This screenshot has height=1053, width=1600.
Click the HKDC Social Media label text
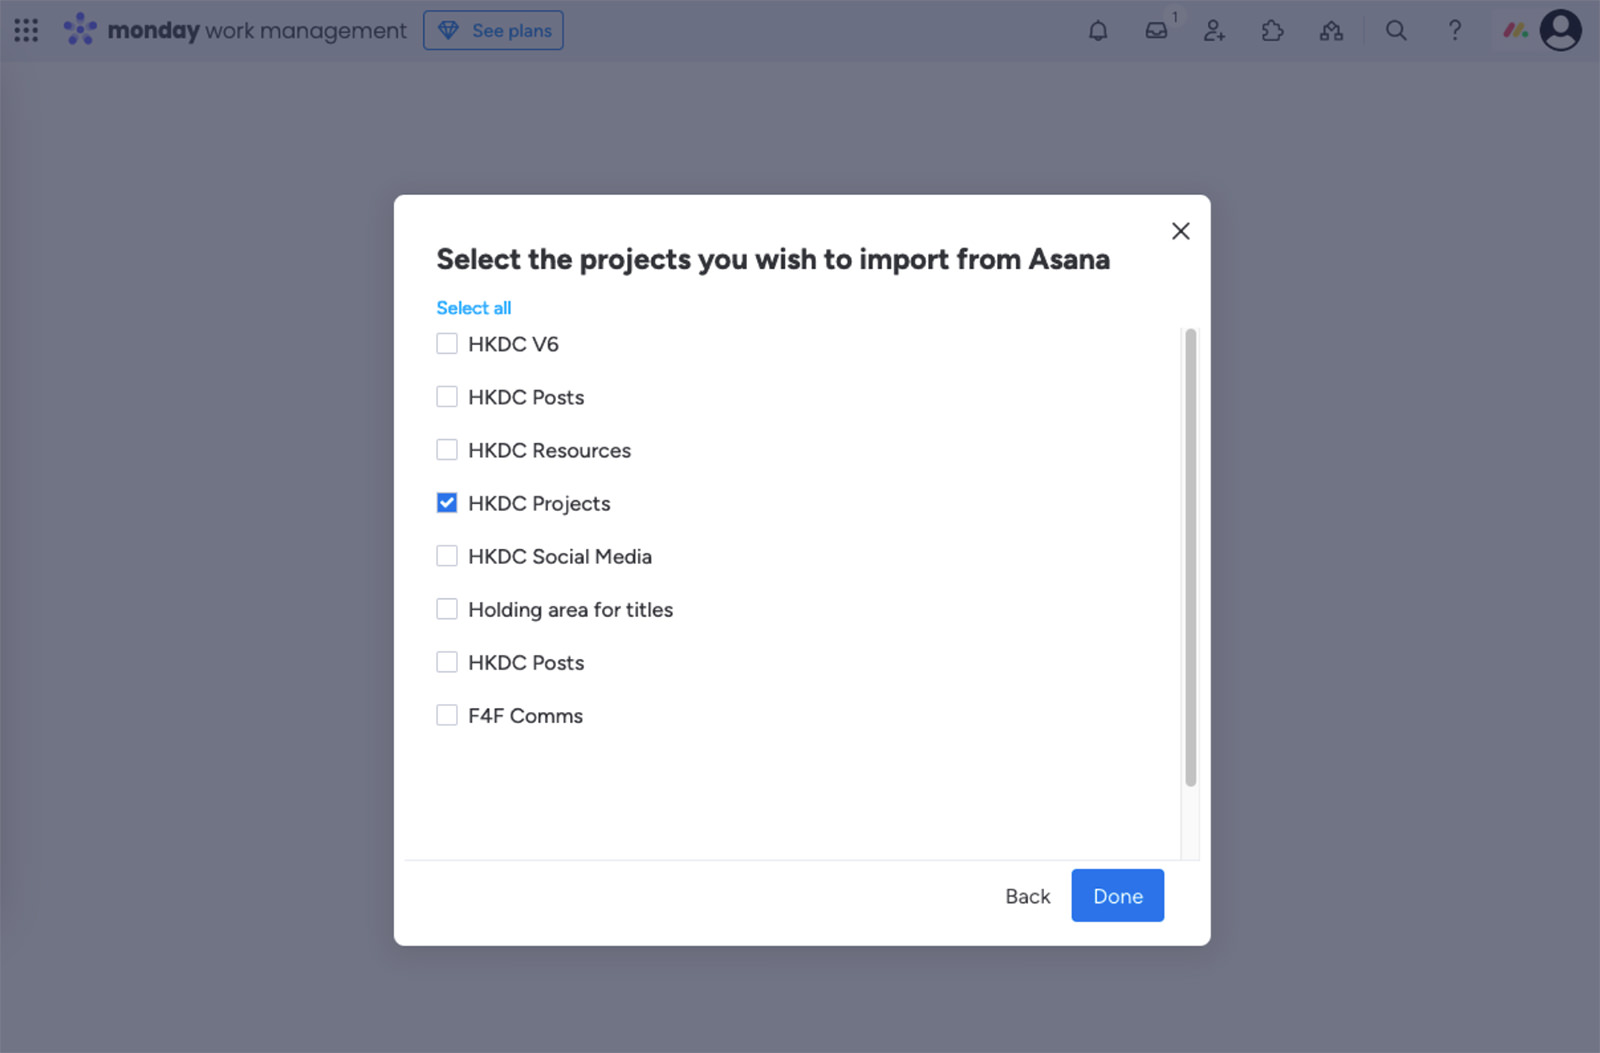coord(560,557)
